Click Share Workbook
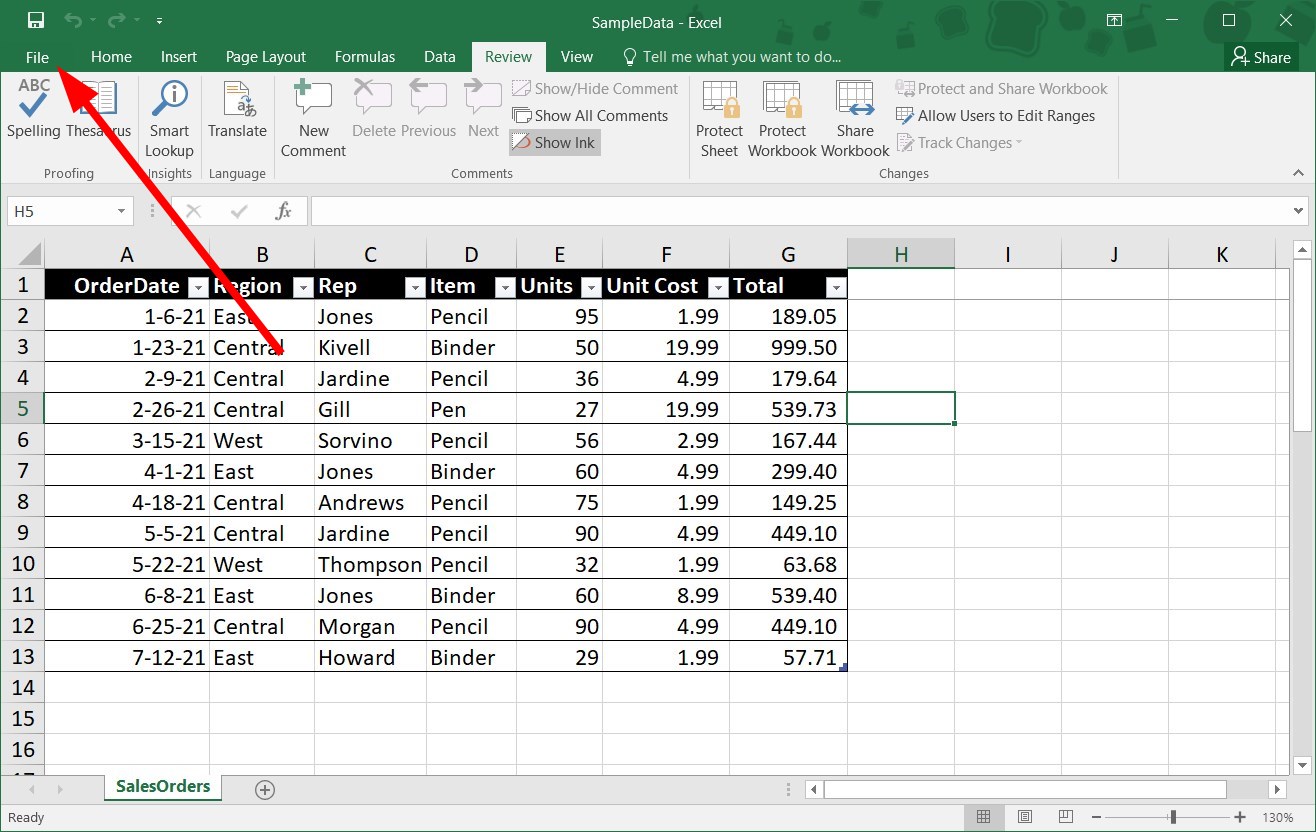 click(x=855, y=119)
